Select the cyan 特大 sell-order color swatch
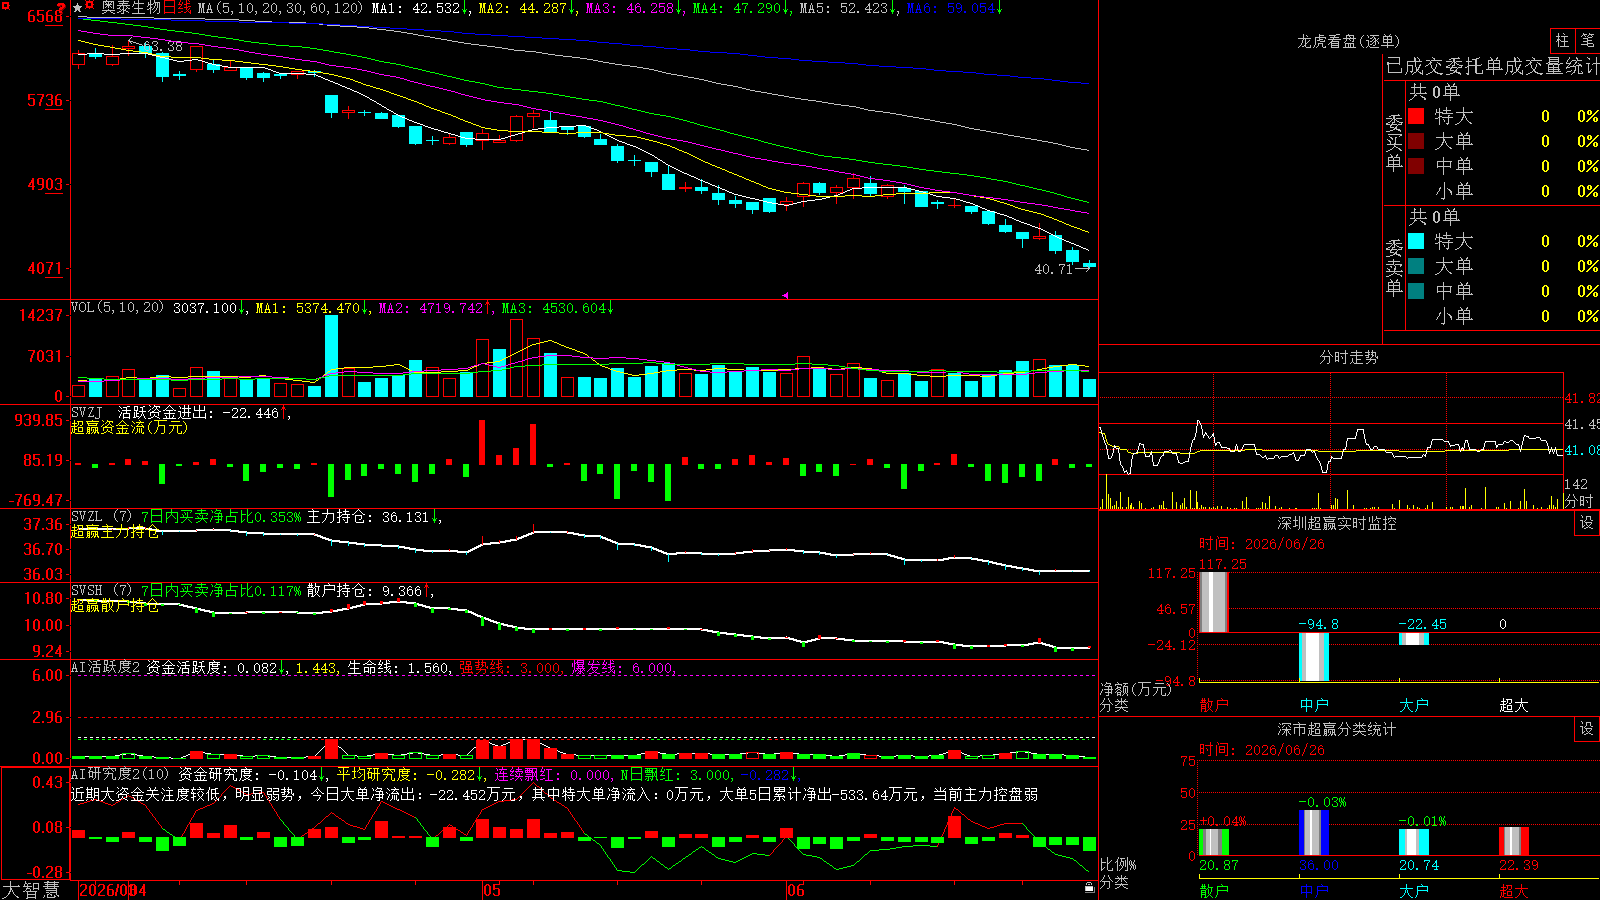The image size is (1600, 900). (x=1416, y=241)
